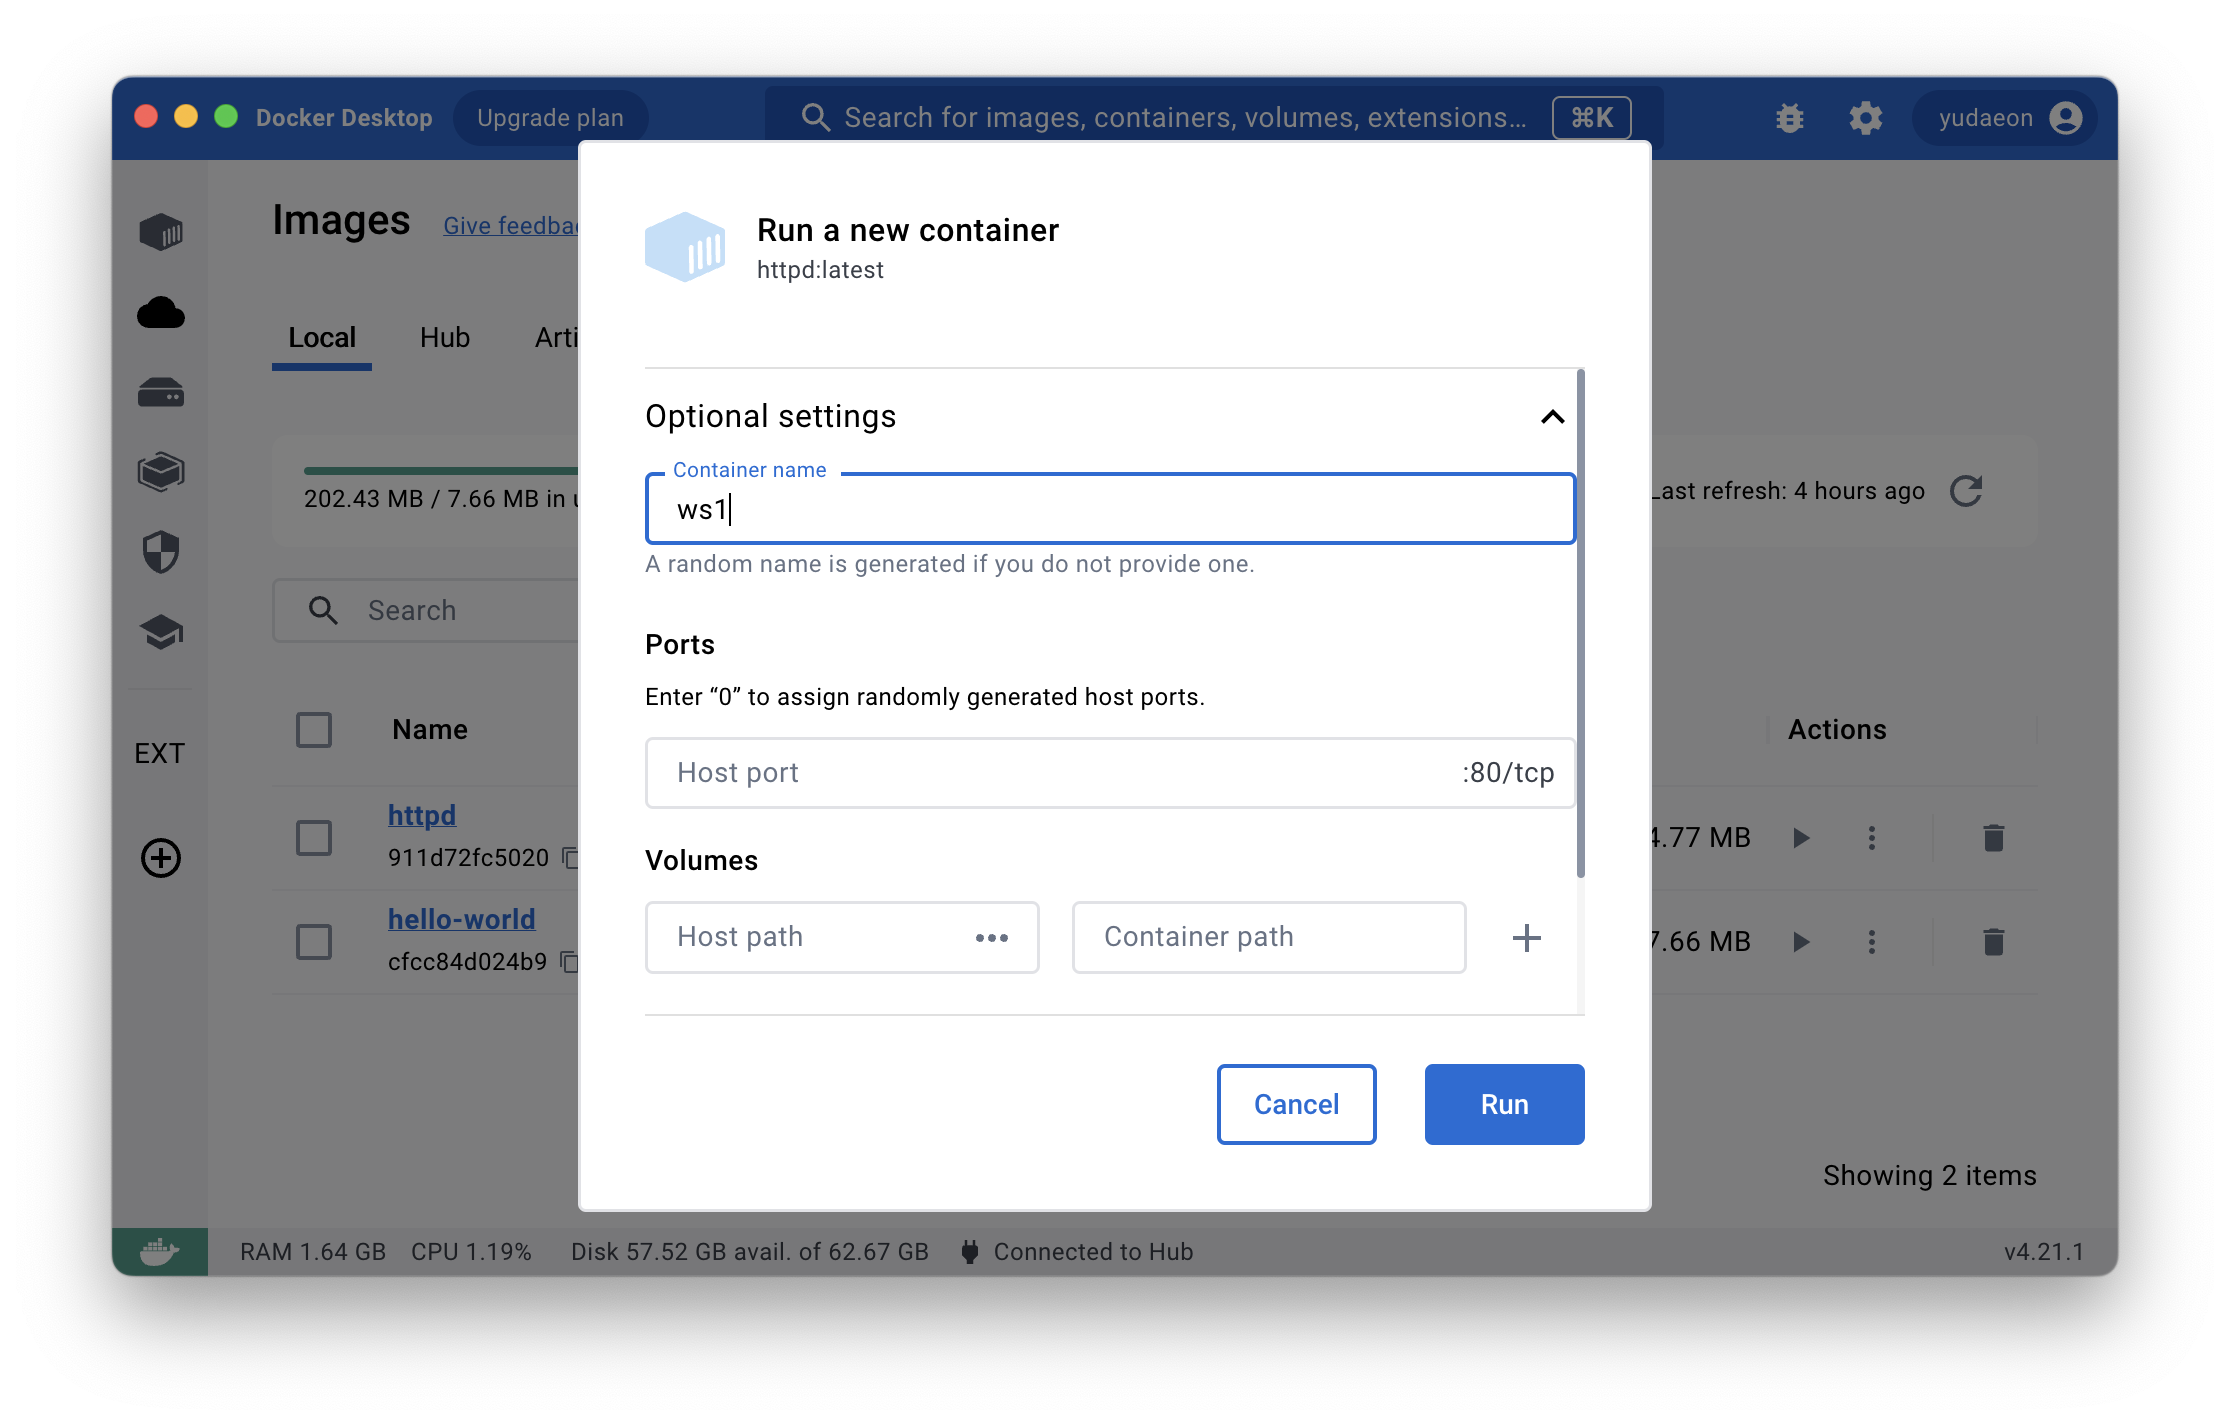
Task: Cancel the new container dialog
Action: (1296, 1104)
